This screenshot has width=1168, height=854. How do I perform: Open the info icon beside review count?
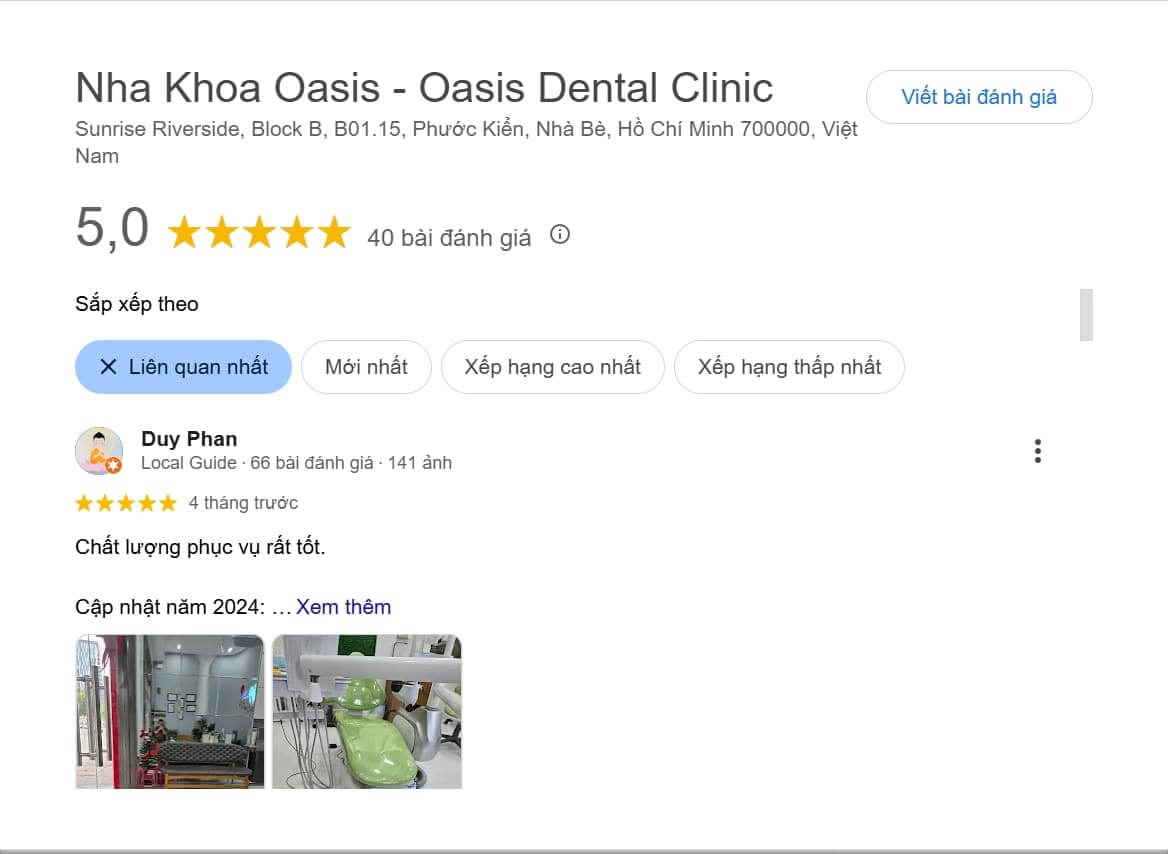(x=560, y=235)
